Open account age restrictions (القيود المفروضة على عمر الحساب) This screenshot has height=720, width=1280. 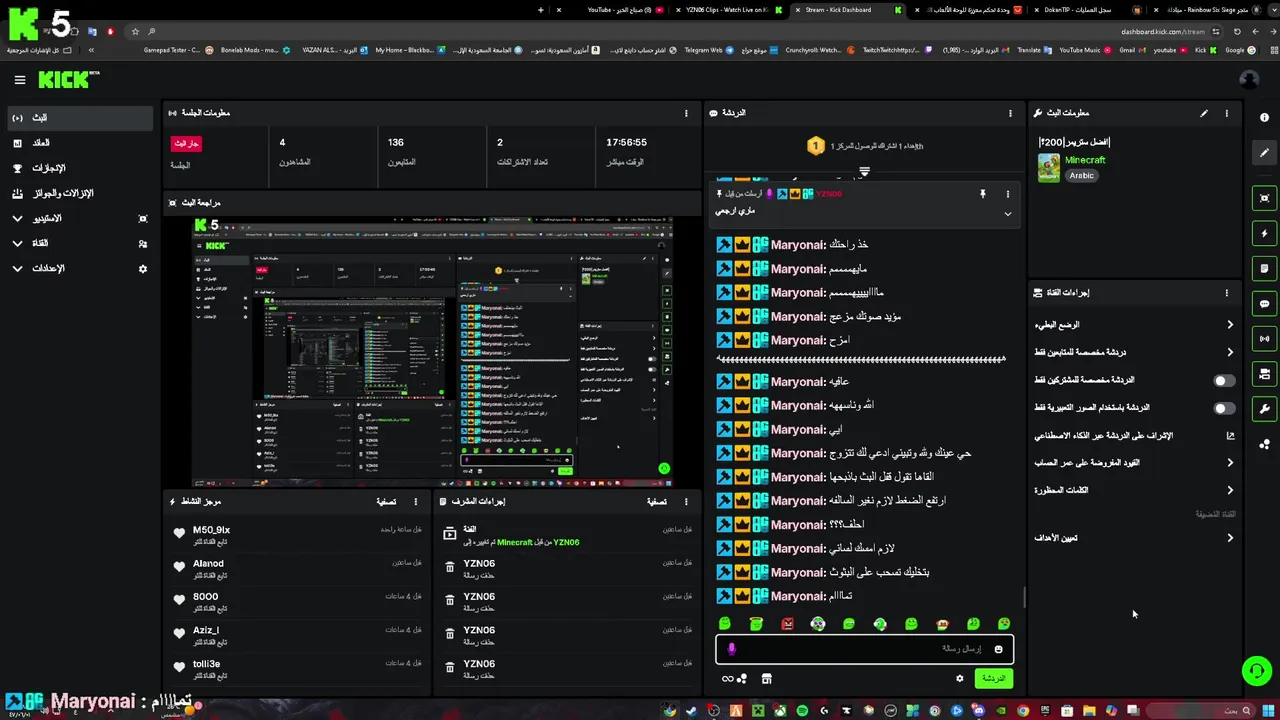tap(1135, 462)
